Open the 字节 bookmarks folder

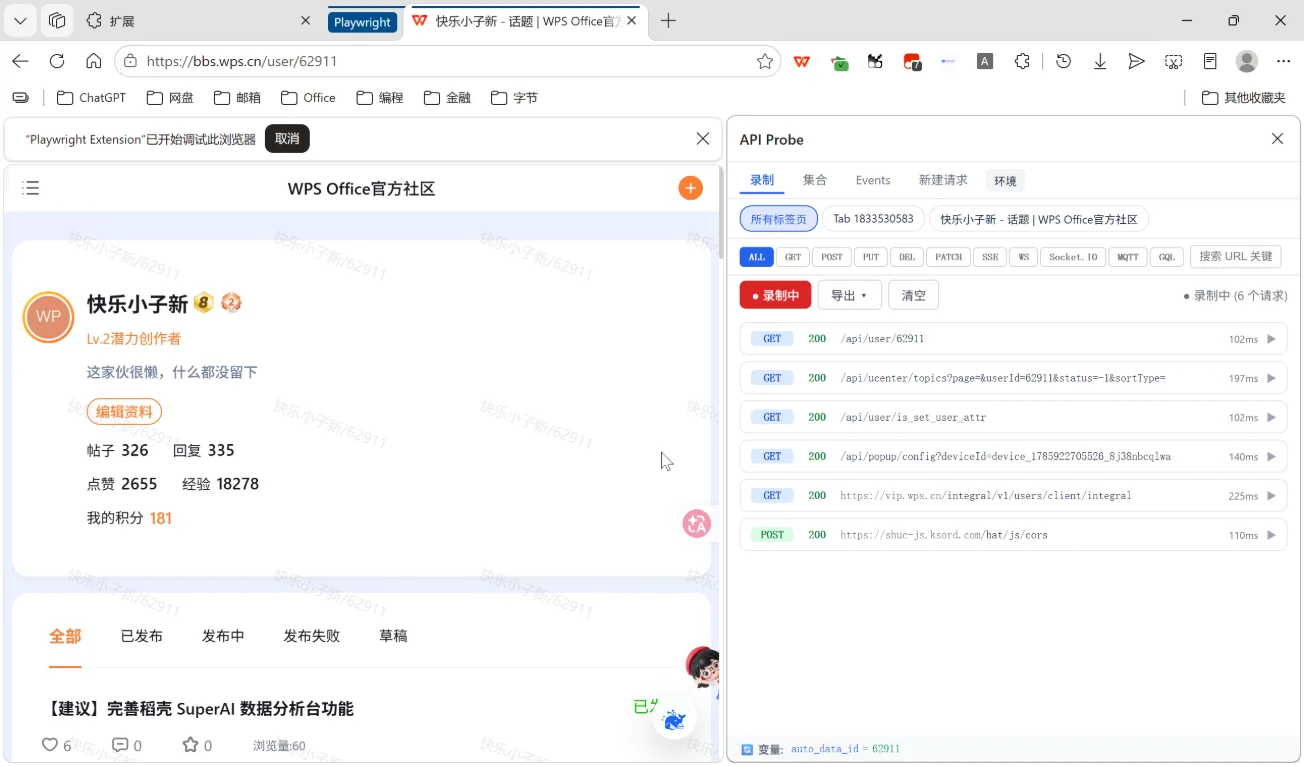(514, 98)
